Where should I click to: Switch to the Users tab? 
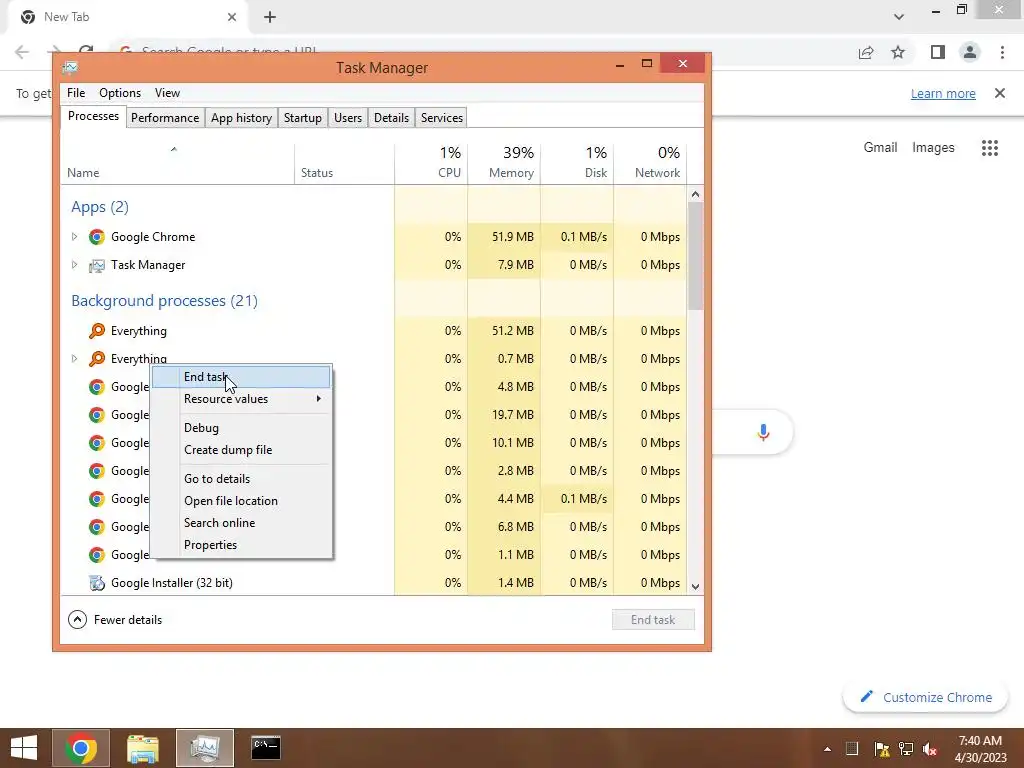(x=348, y=118)
